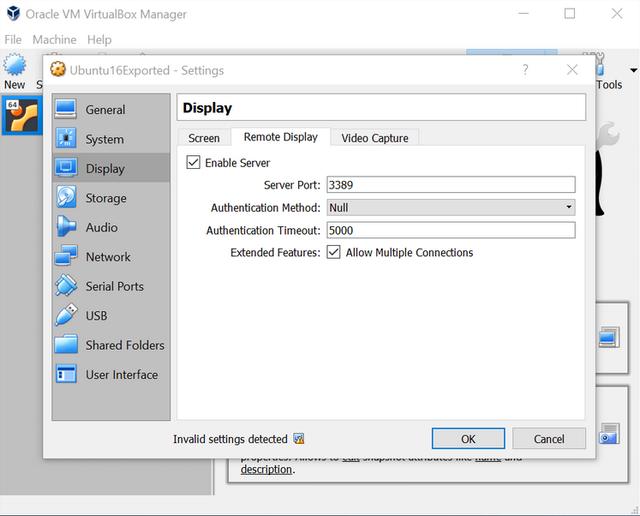Open the Help menu
640x516 pixels.
point(99,40)
